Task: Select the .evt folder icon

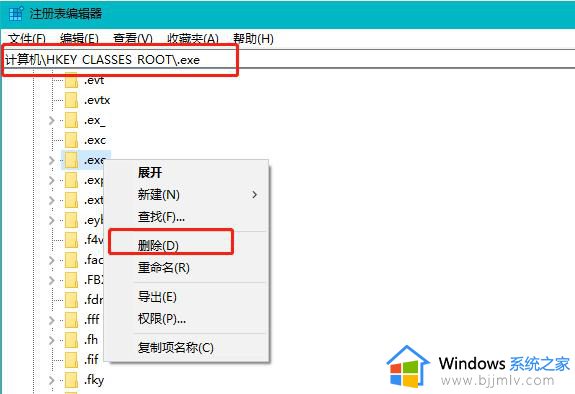Action: pos(72,80)
